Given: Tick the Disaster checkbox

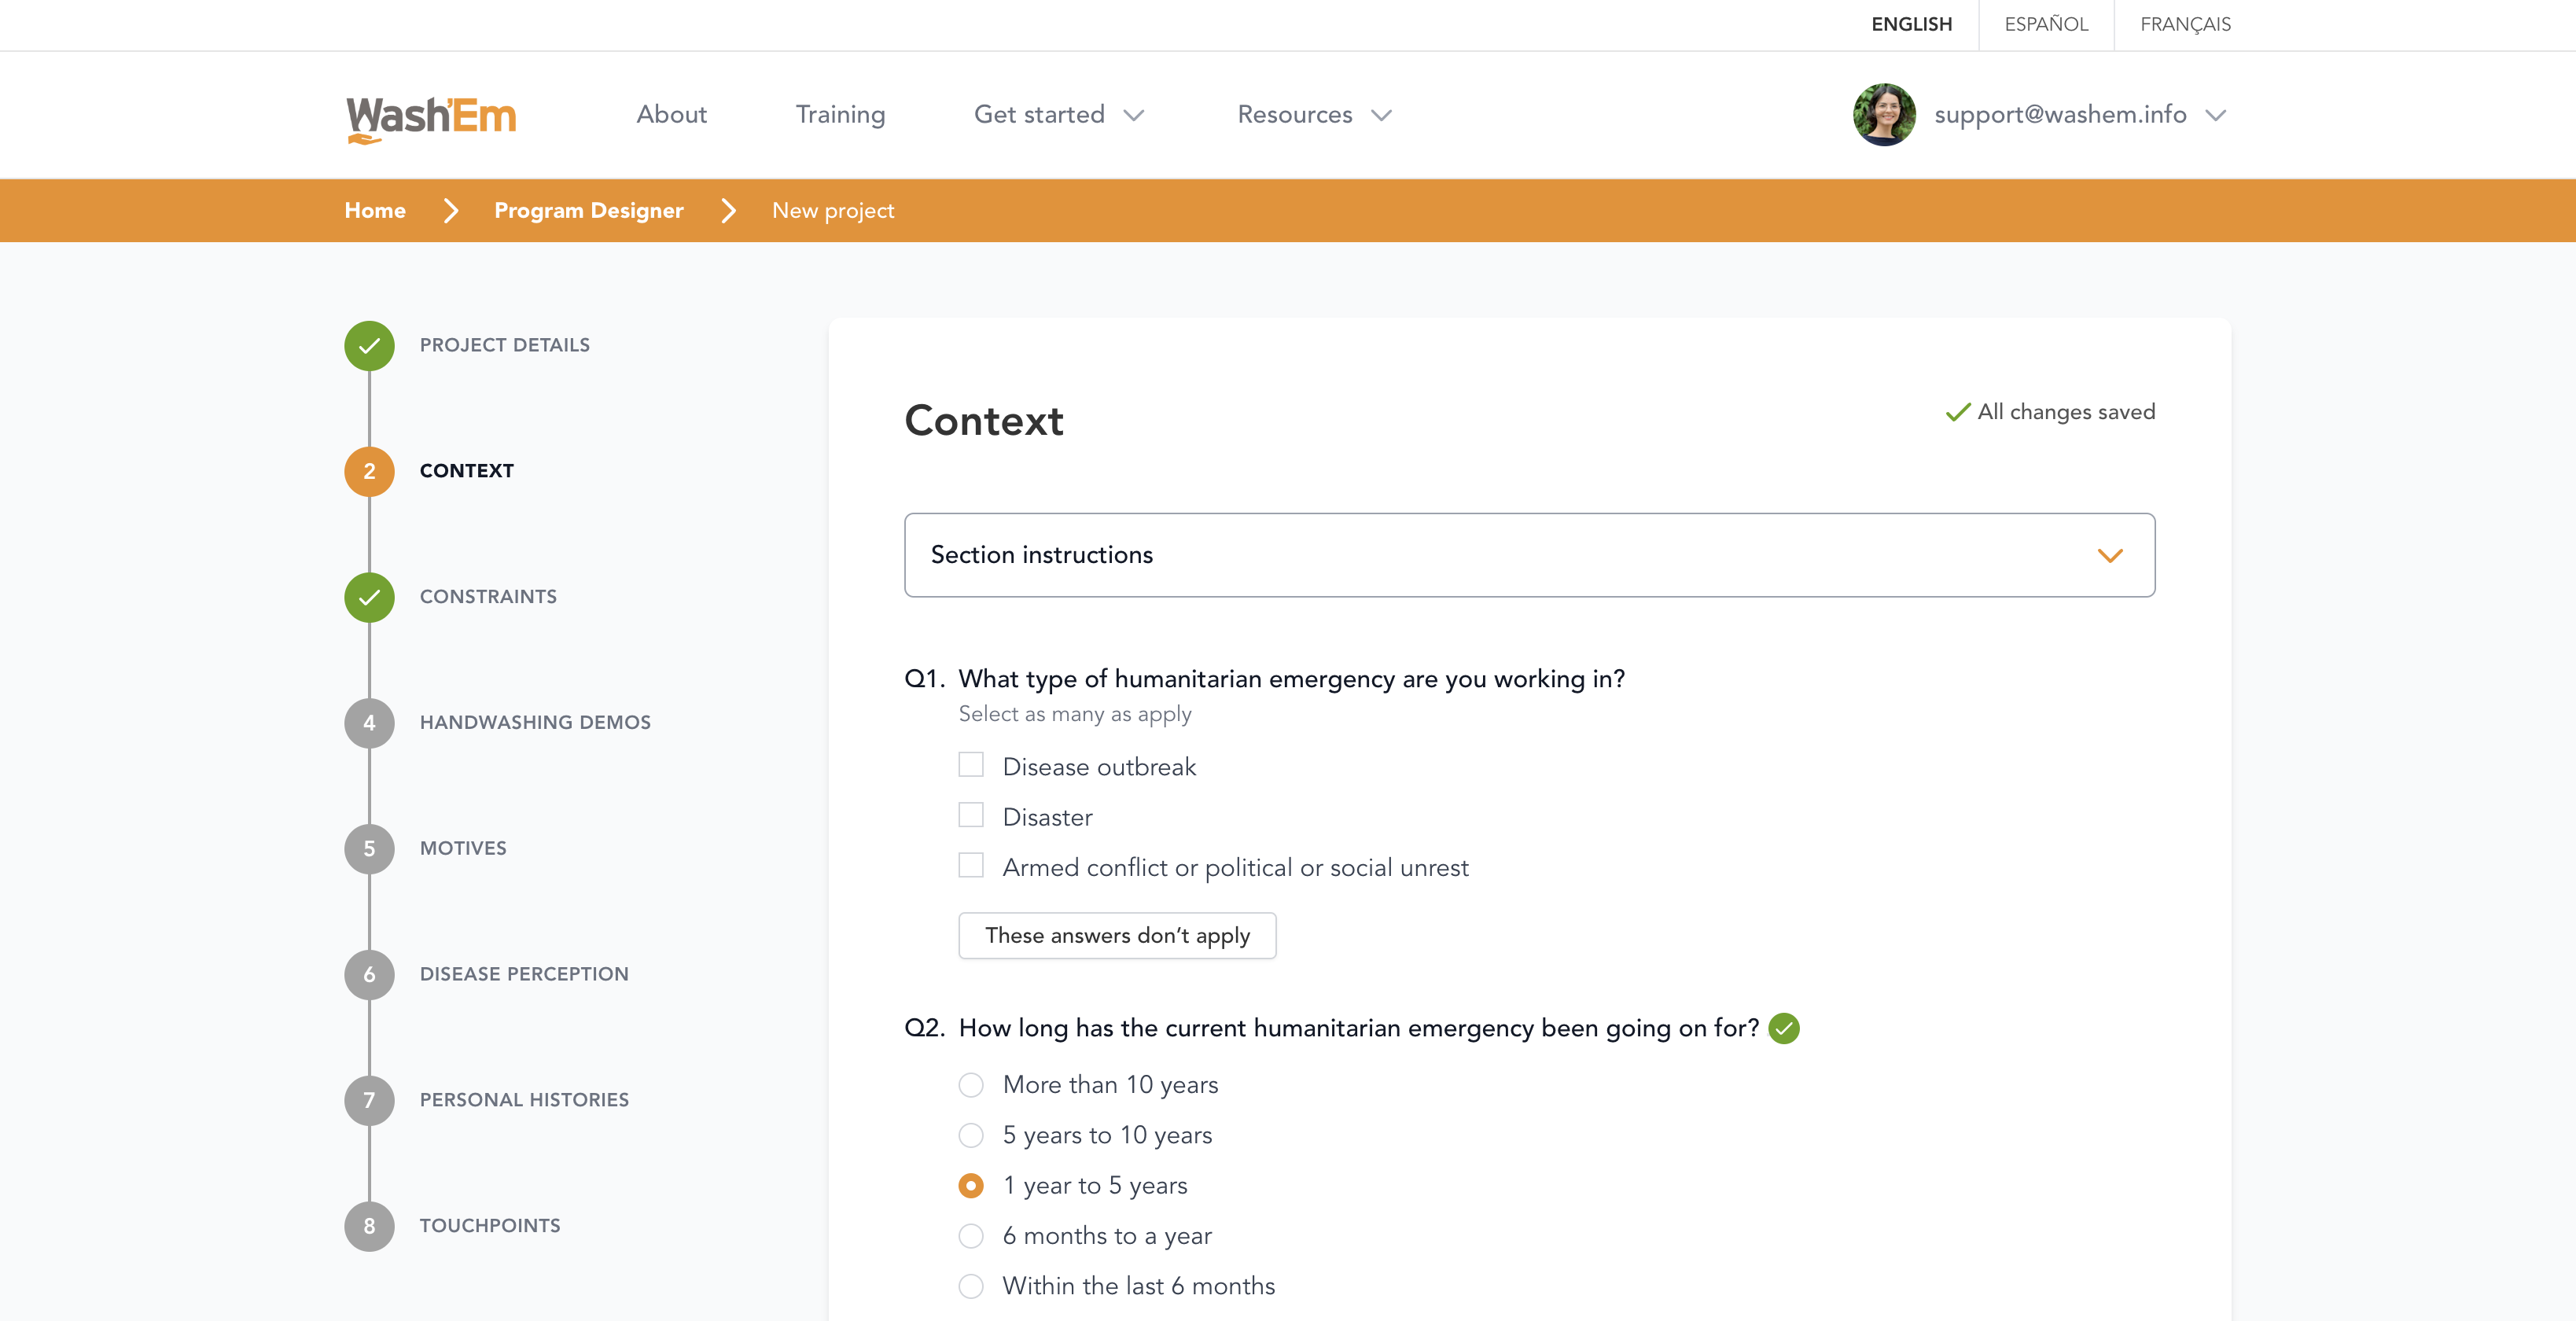Looking at the screenshot, I should [970, 815].
